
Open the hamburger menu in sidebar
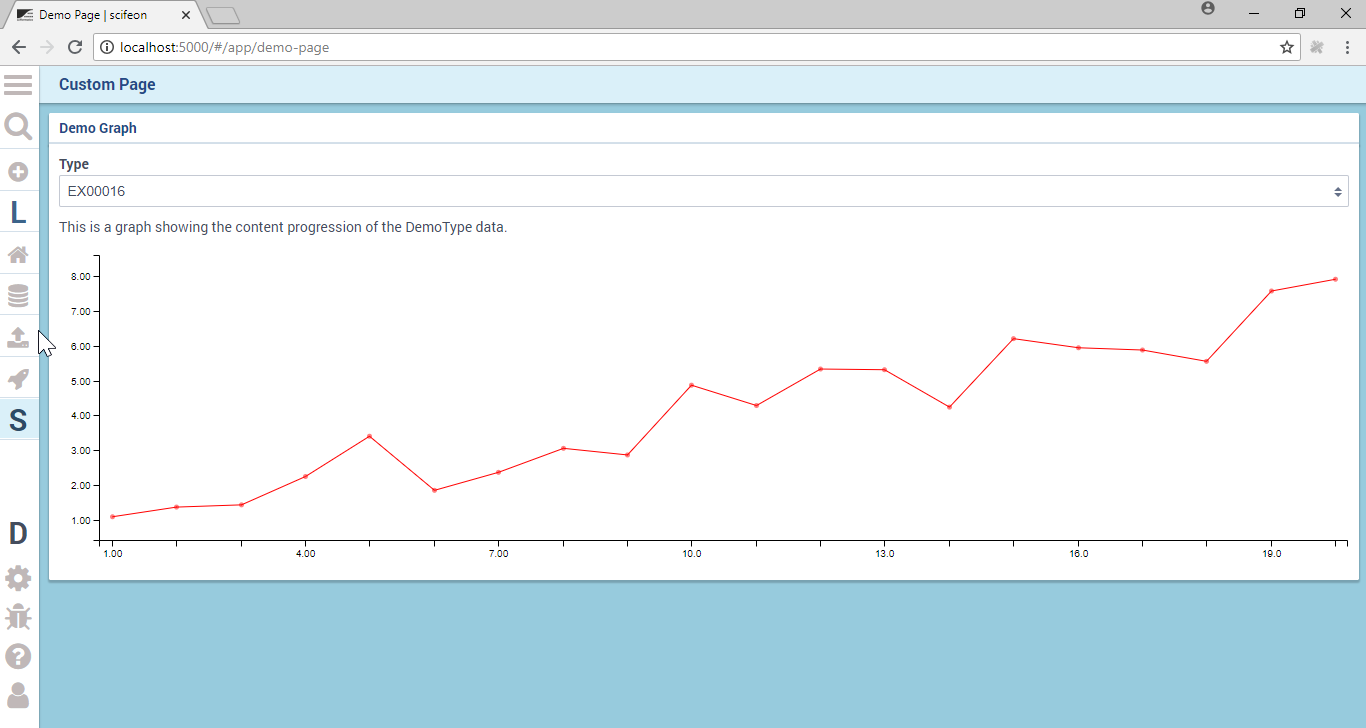click(18, 85)
